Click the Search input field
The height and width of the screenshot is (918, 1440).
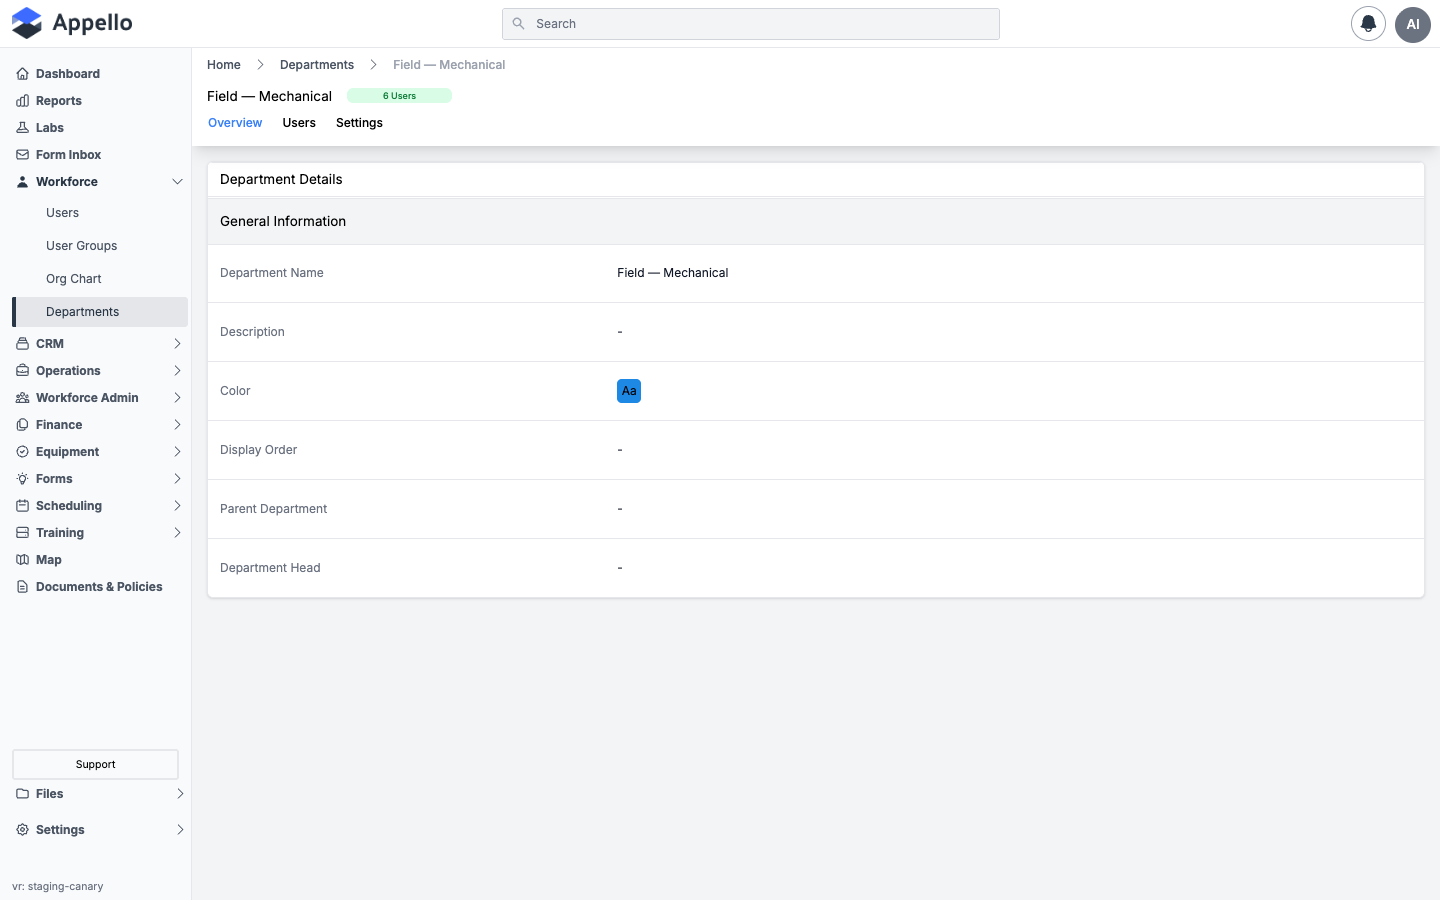(x=751, y=24)
